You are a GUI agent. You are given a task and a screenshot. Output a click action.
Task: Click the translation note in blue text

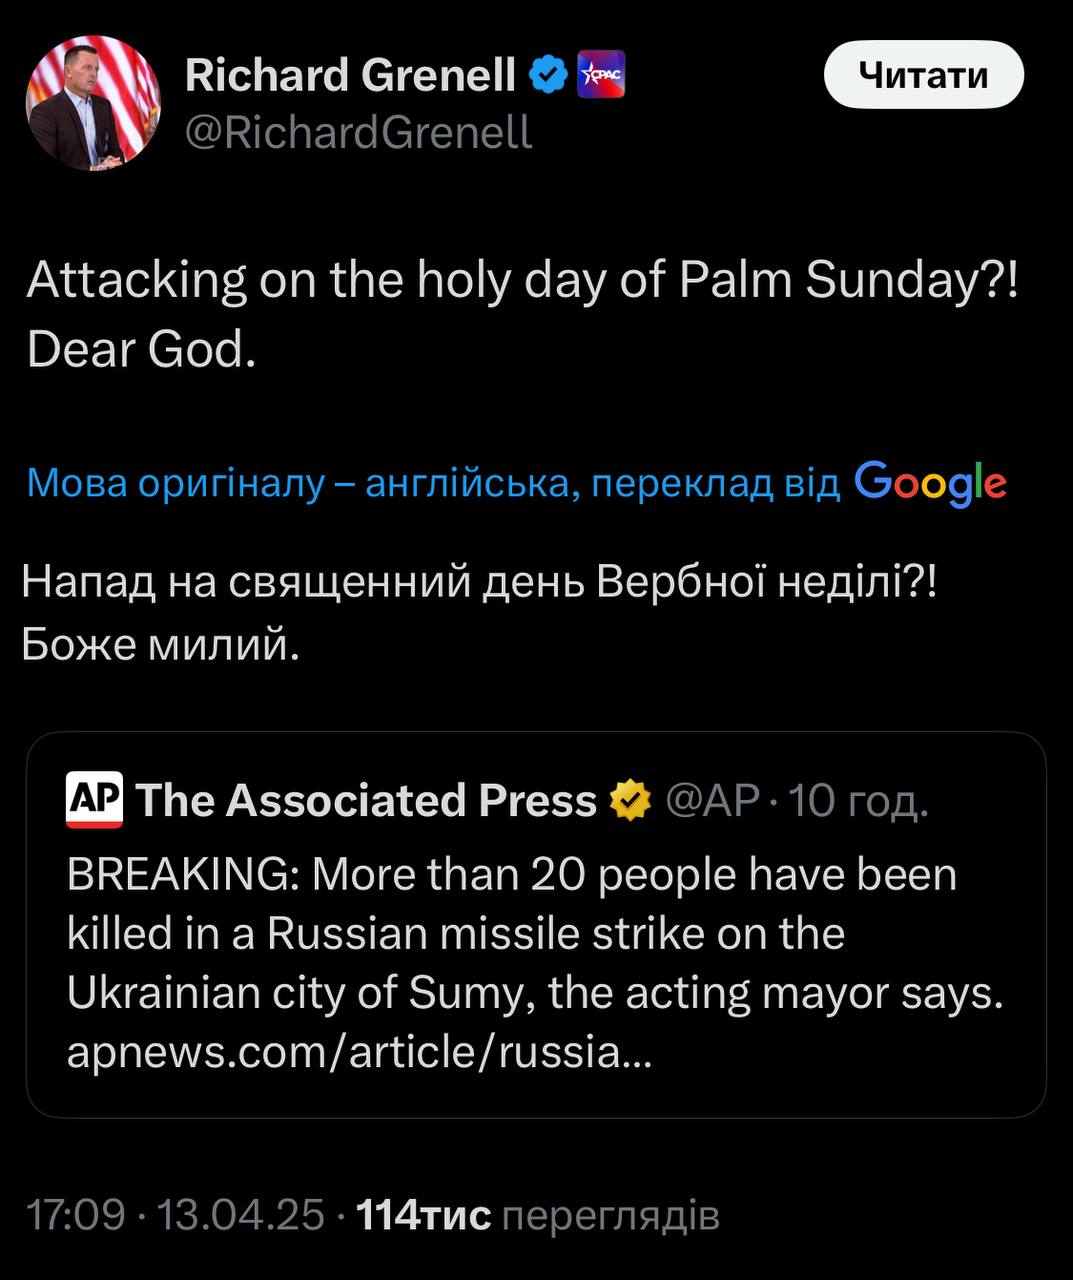(432, 483)
